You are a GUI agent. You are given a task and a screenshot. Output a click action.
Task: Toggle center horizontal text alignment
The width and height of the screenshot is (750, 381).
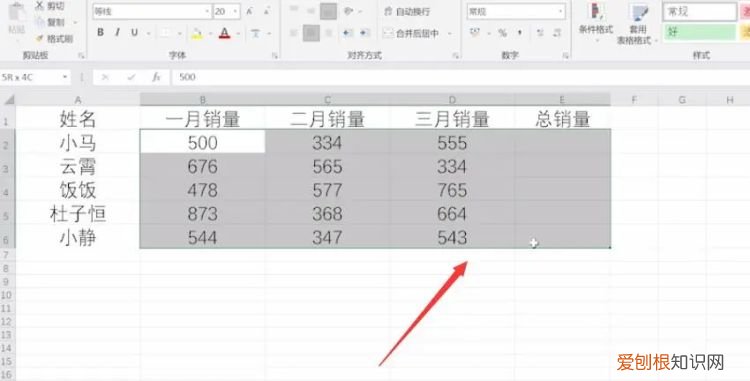[311, 33]
